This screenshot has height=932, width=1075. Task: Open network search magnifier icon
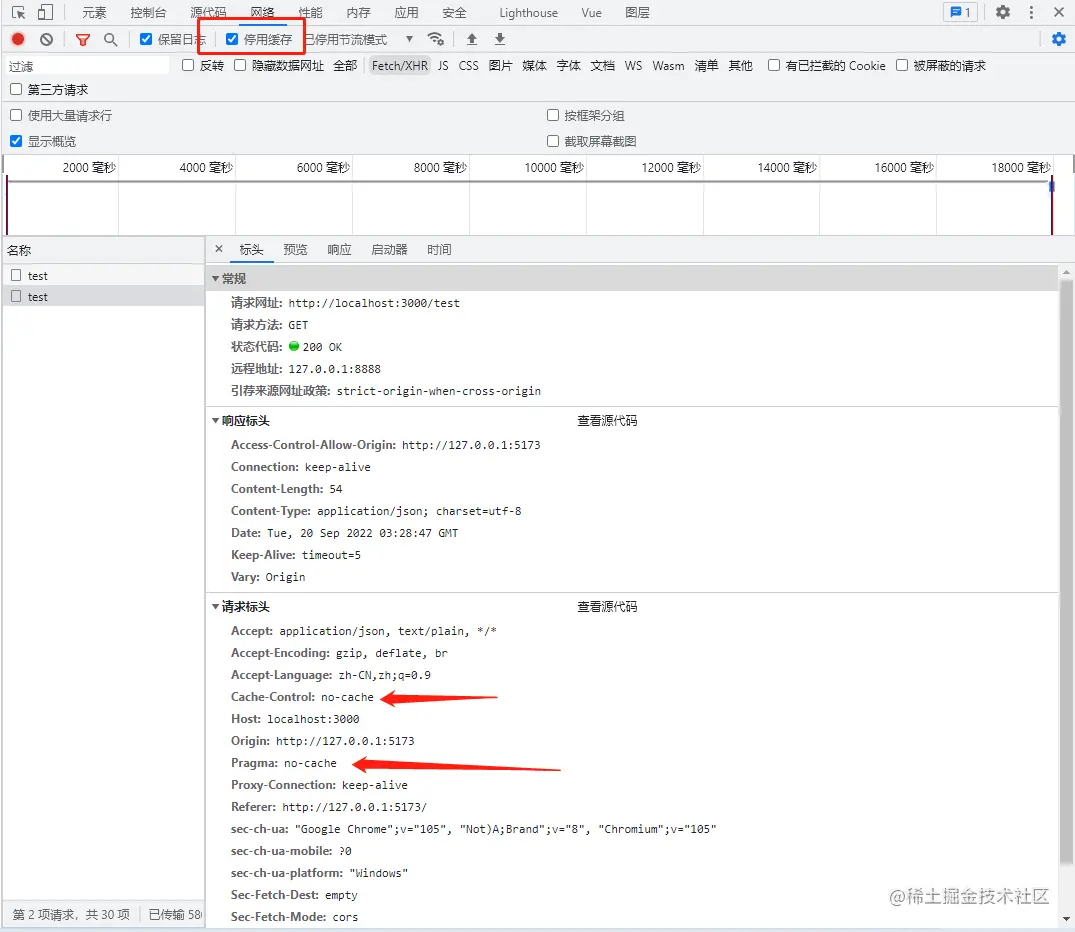[110, 39]
